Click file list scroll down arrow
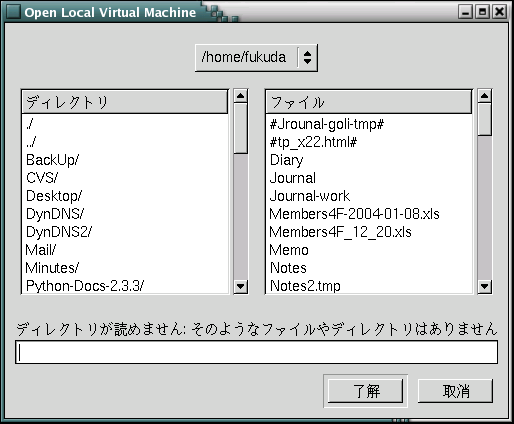 (x=484, y=286)
